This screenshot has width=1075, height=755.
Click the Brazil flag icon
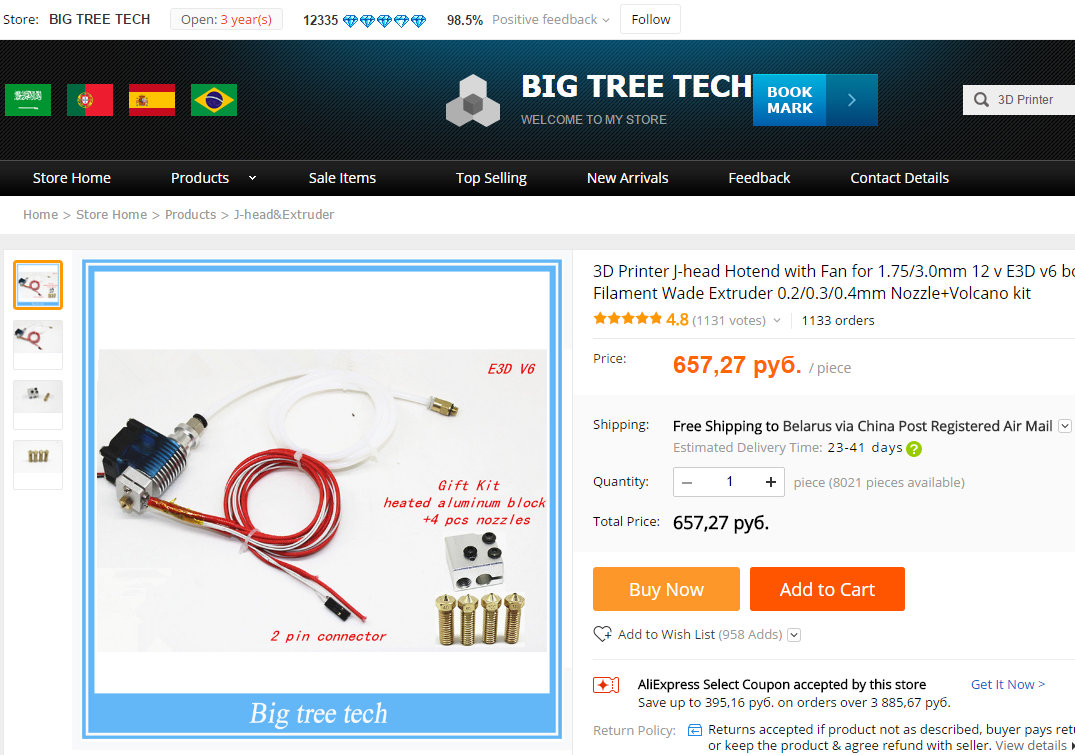pos(214,100)
